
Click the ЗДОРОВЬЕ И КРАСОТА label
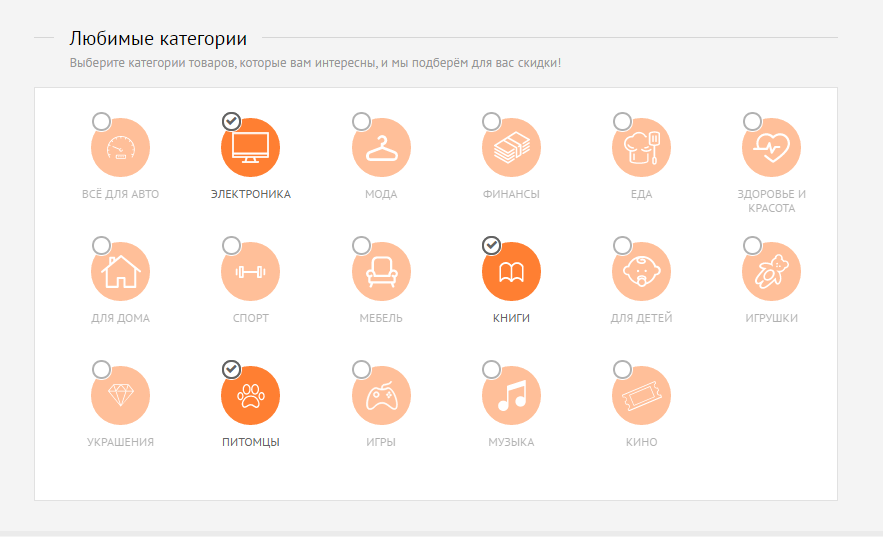[771, 201]
